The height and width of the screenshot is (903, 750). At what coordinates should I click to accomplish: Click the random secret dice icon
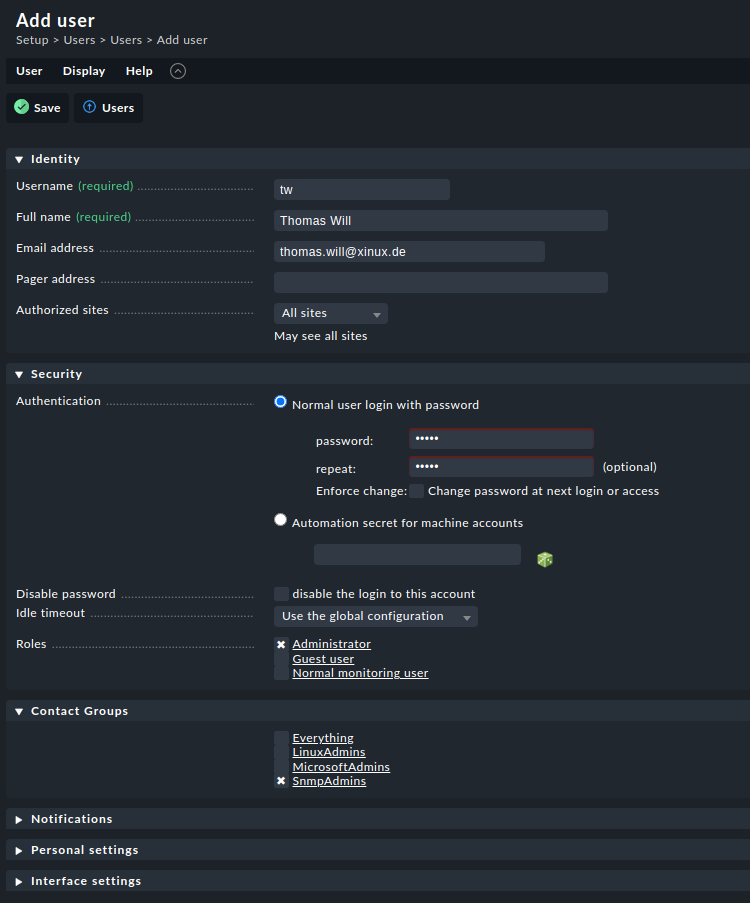545,559
